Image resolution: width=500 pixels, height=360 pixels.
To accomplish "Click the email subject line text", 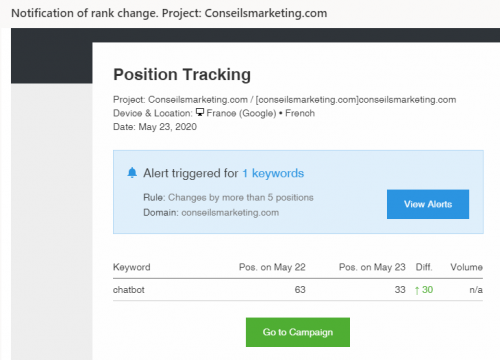I will click(x=169, y=13).
